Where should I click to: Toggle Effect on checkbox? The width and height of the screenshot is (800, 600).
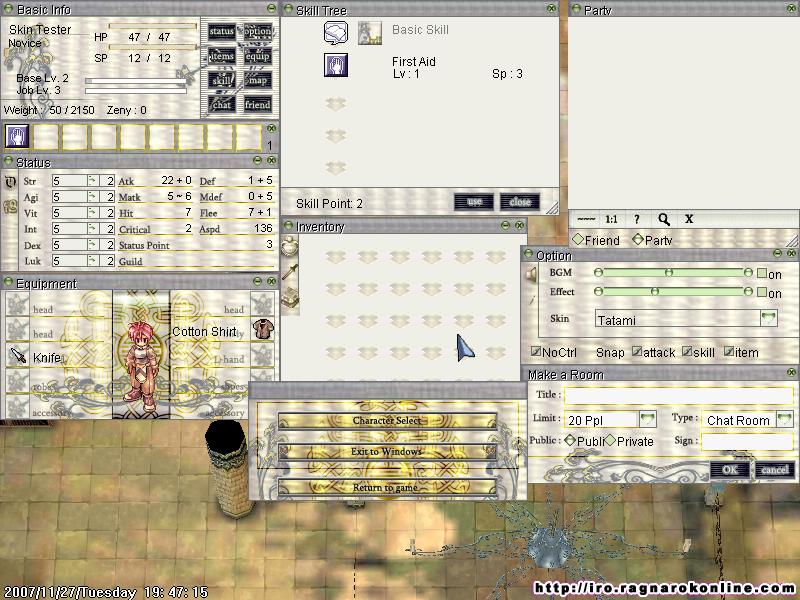click(762, 292)
